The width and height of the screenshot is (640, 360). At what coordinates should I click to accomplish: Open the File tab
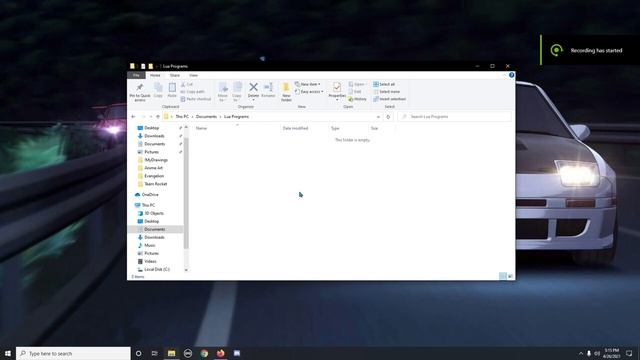136,75
